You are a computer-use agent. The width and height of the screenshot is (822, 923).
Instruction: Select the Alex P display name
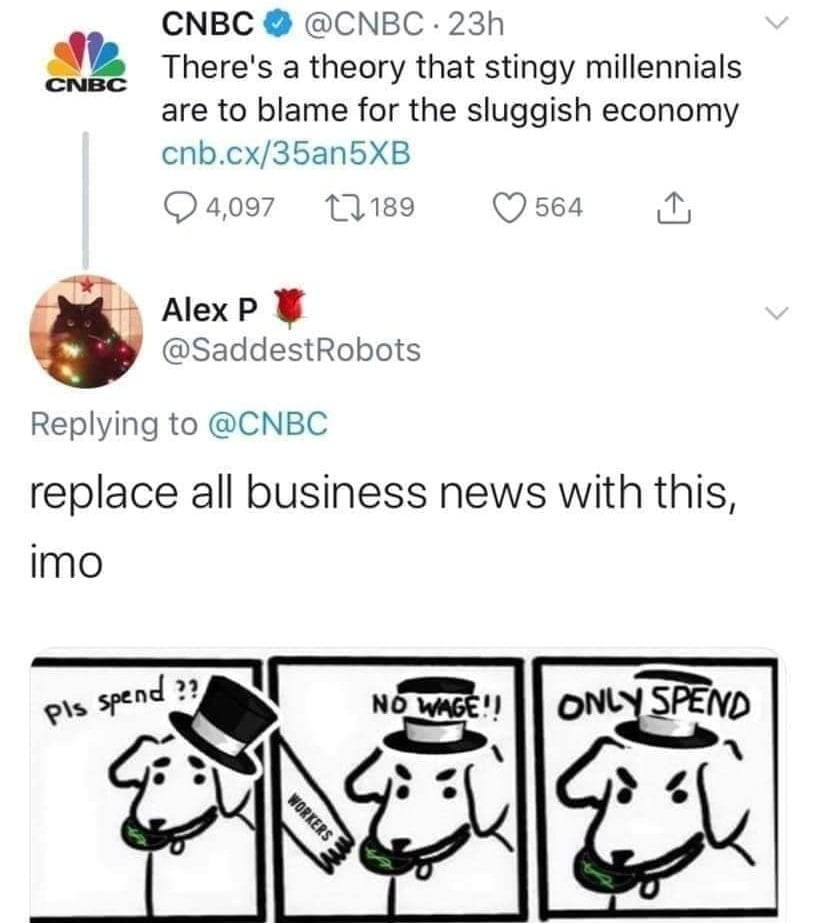(210, 310)
